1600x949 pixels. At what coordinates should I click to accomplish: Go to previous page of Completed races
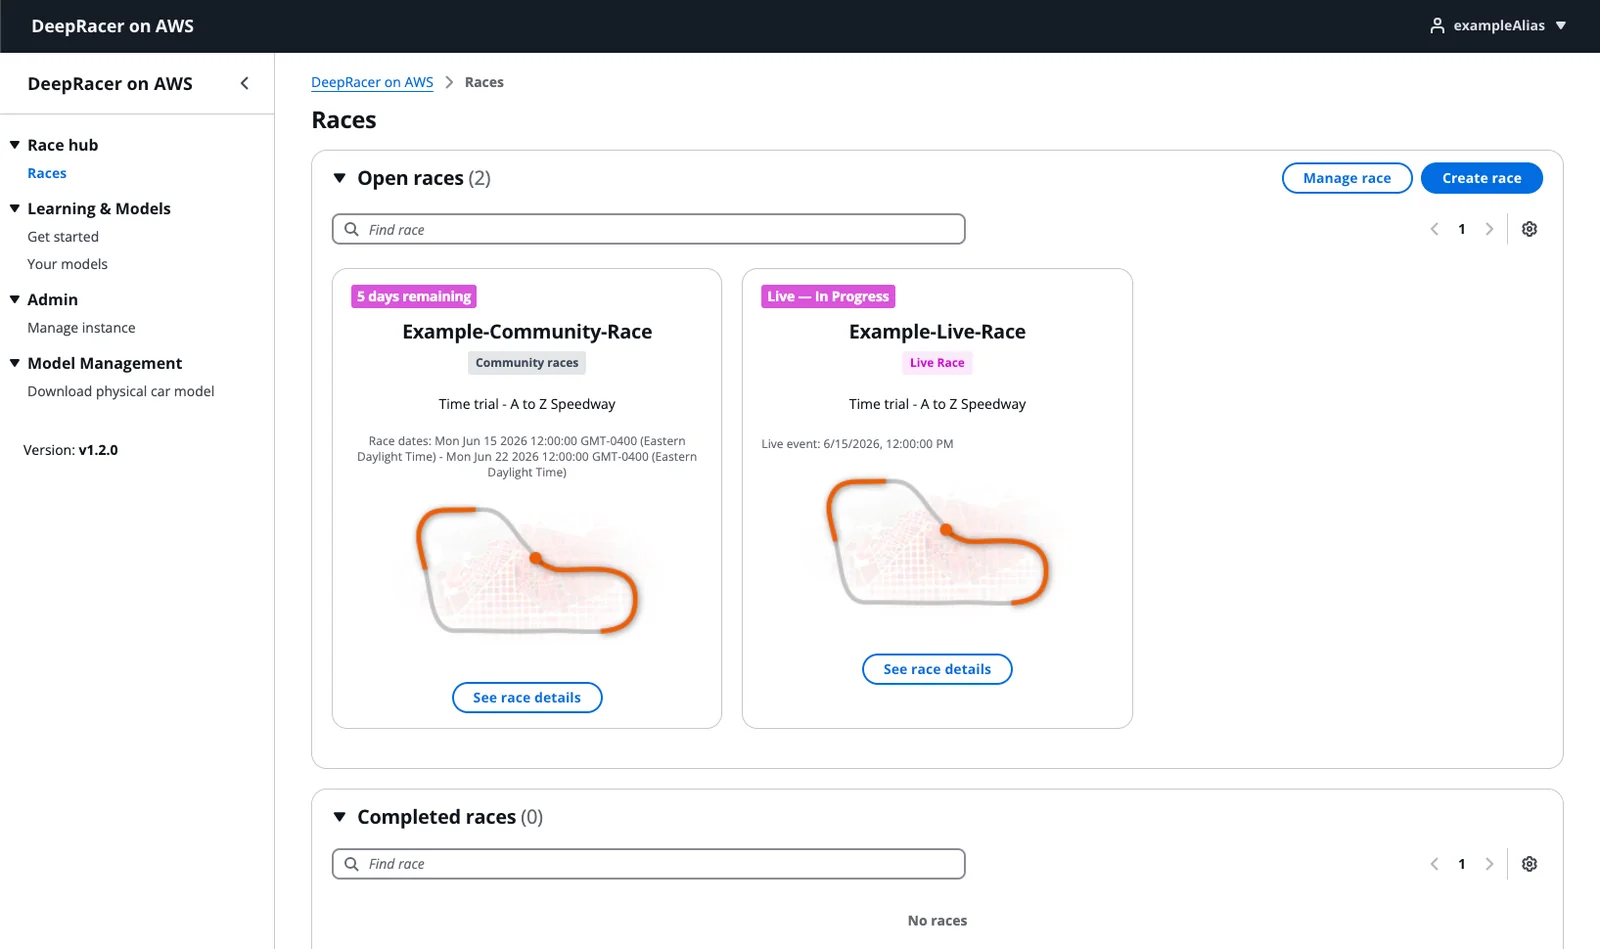click(1434, 864)
